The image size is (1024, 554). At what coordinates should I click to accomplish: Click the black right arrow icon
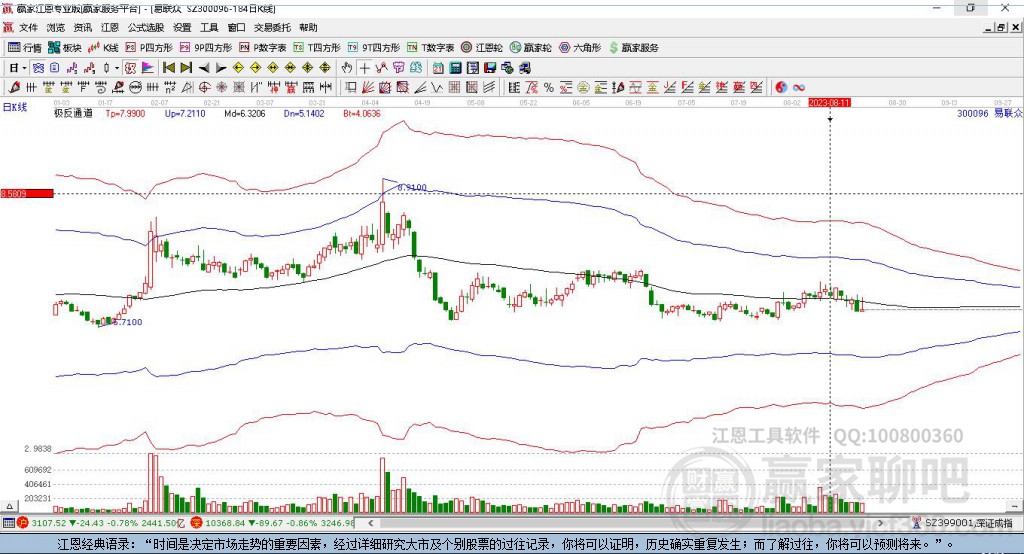[x=221, y=68]
